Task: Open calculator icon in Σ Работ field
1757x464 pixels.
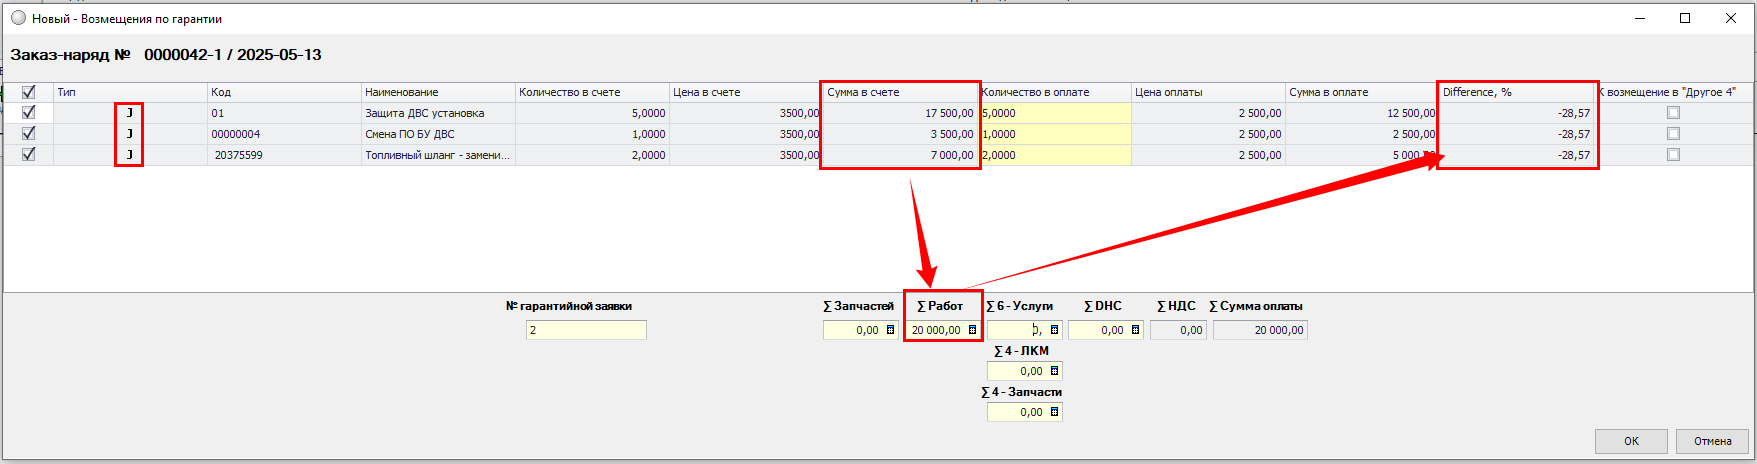Action: 972,330
